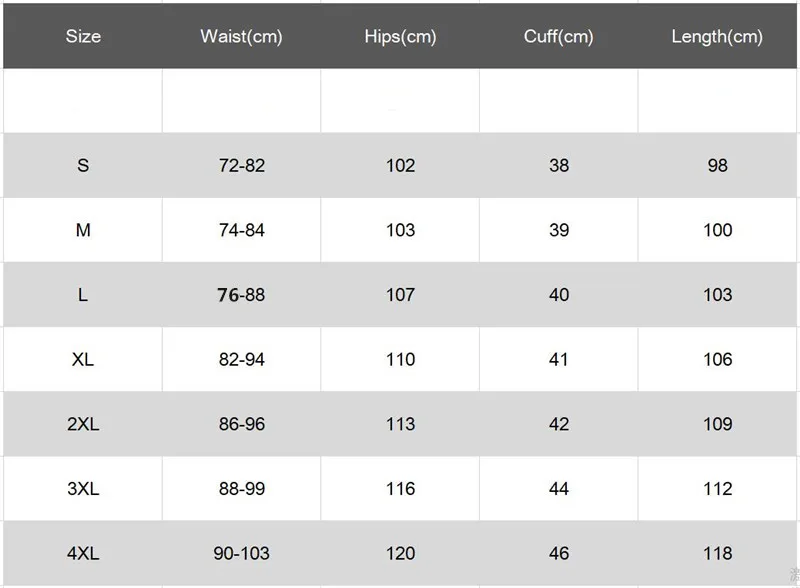This screenshot has height=588, width=800.
Task: Select the 4XL size cell
Action: [83, 553]
